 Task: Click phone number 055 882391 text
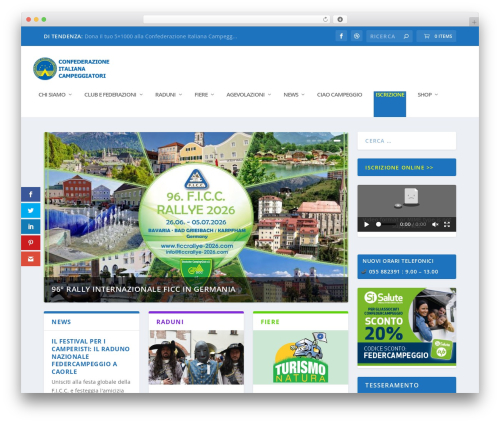(x=384, y=272)
